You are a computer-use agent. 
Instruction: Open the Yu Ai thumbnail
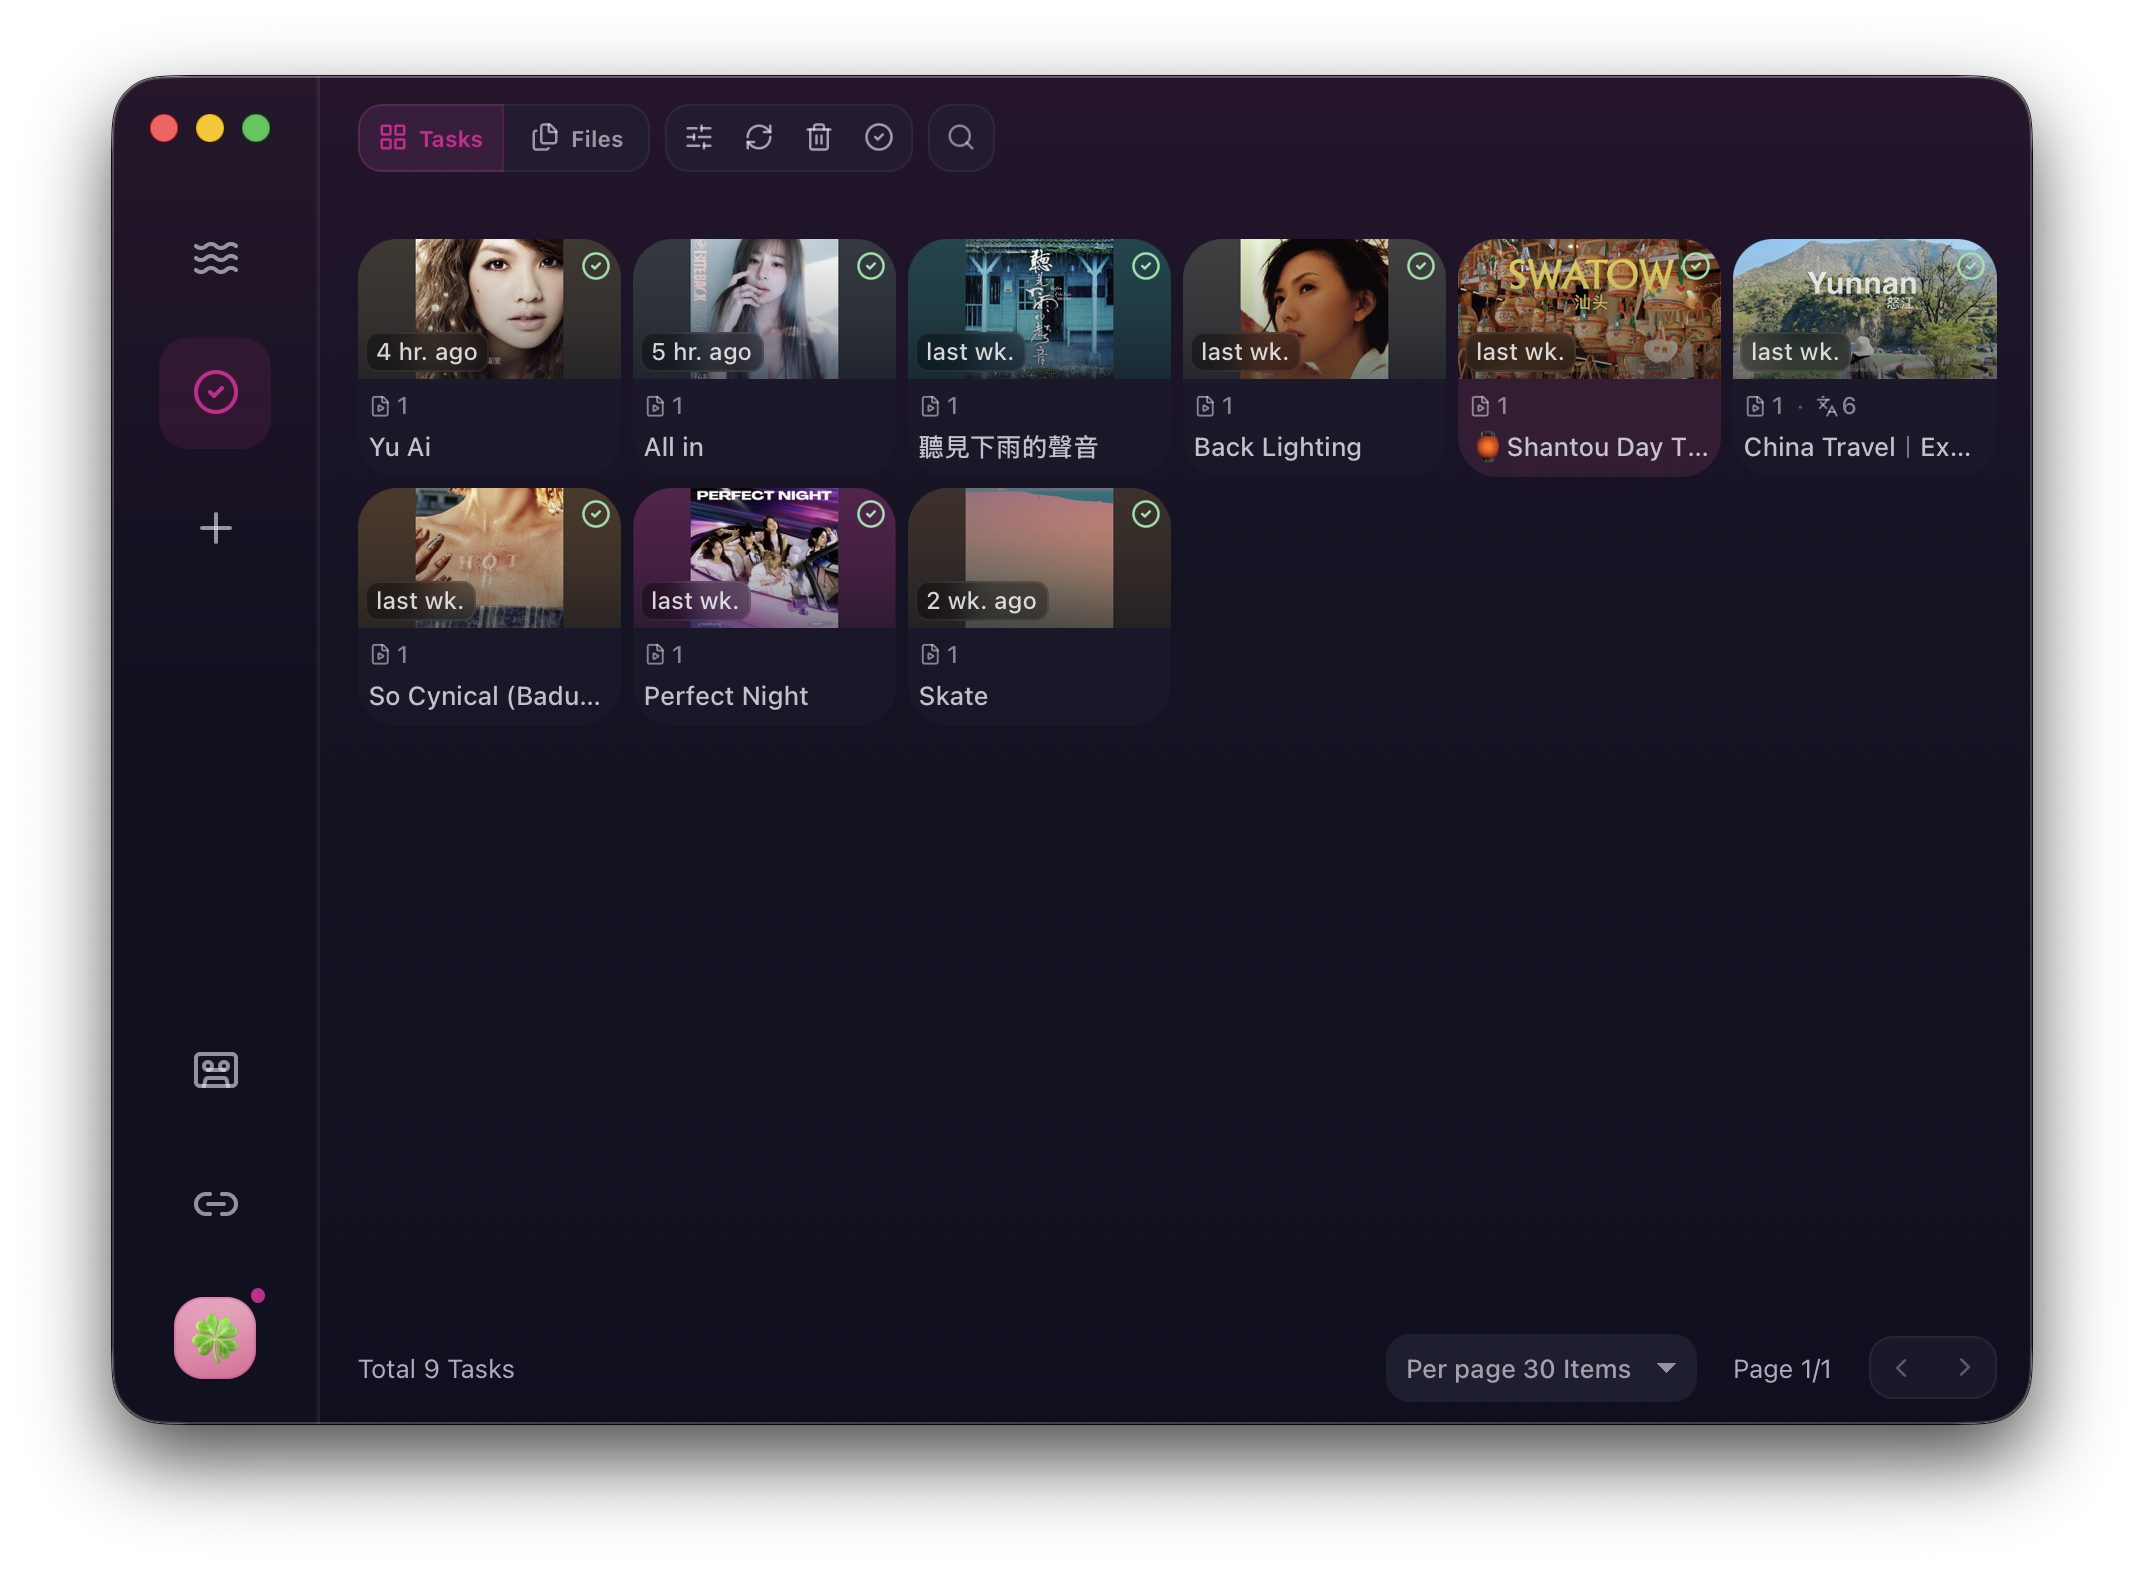coord(489,309)
